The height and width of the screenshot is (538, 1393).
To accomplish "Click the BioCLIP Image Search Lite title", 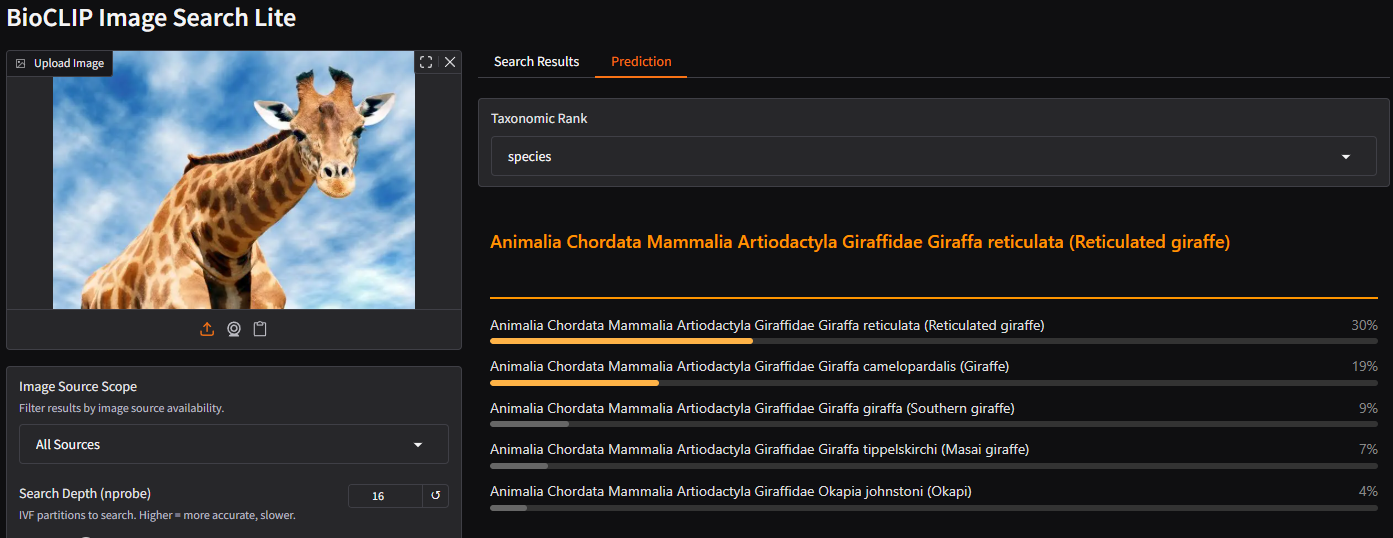I will point(151,17).
